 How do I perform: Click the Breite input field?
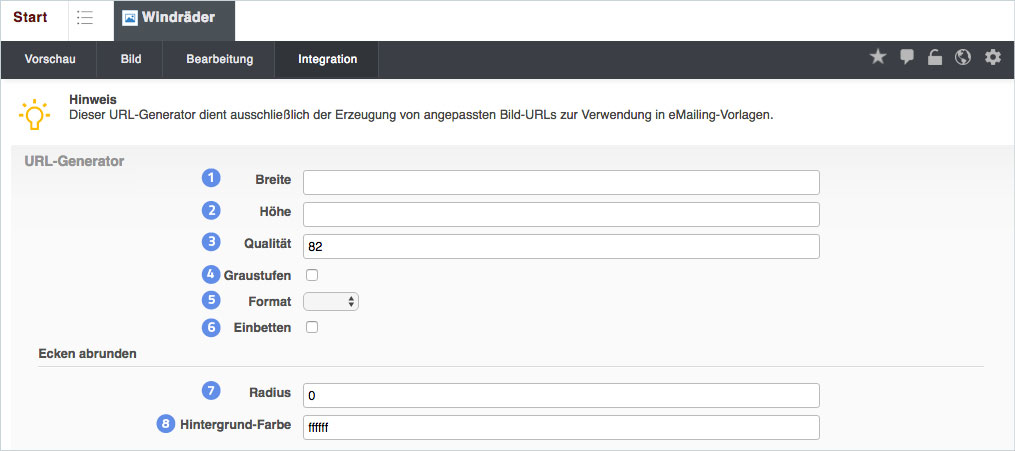point(561,182)
